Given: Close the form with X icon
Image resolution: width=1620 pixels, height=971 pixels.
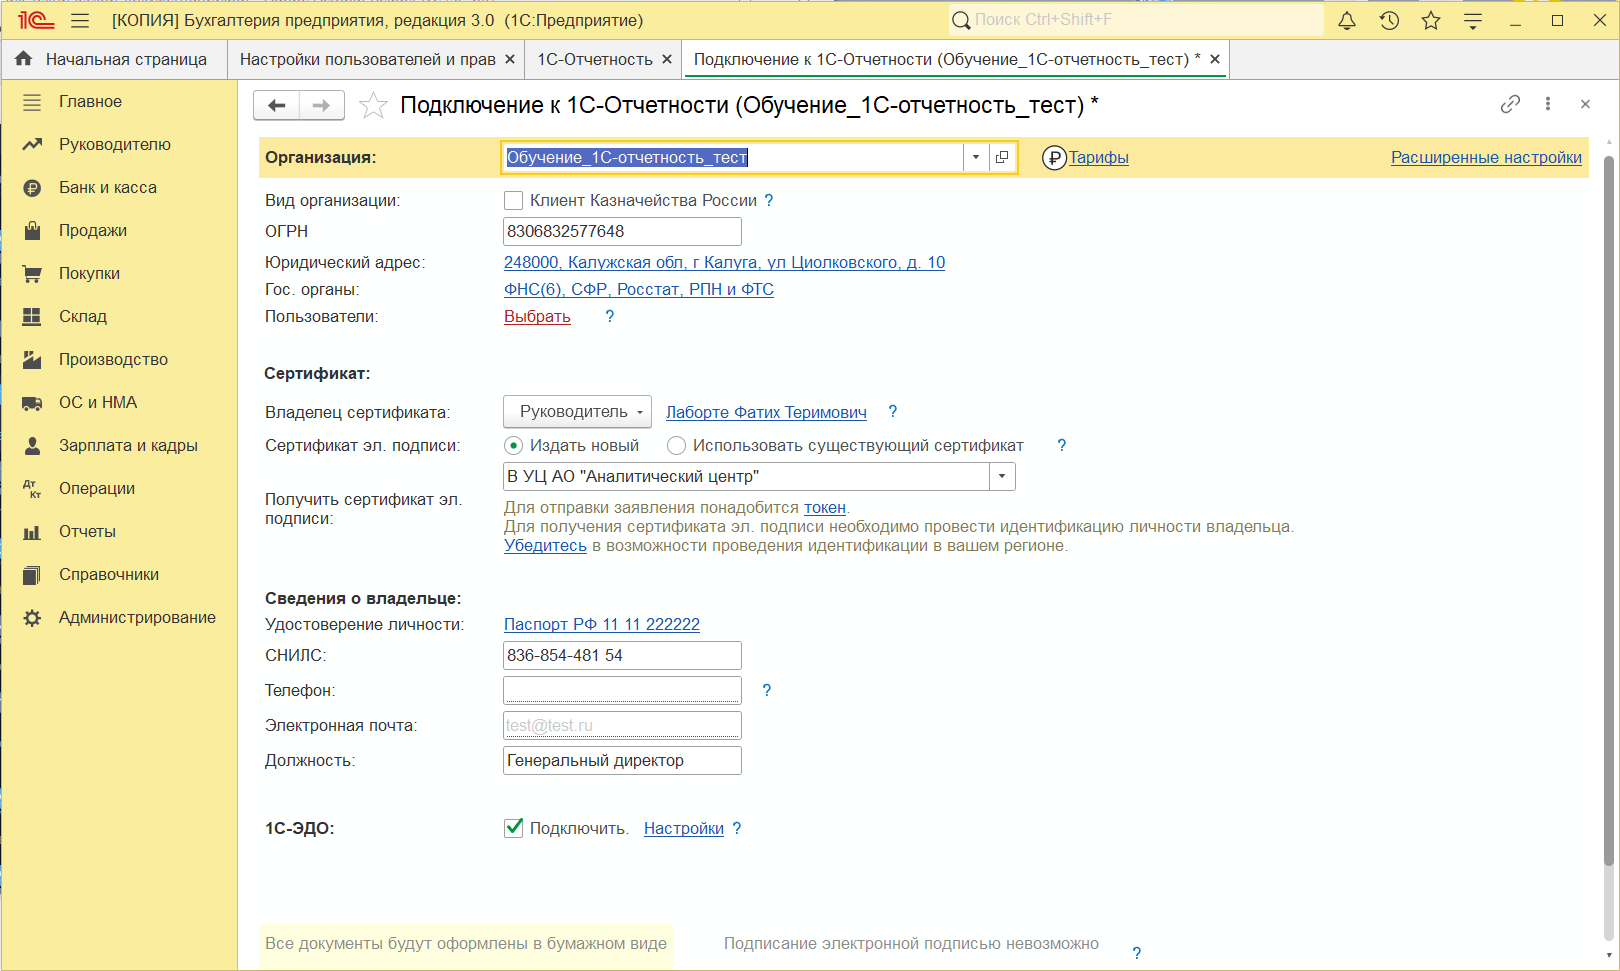Looking at the screenshot, I should click(1585, 104).
